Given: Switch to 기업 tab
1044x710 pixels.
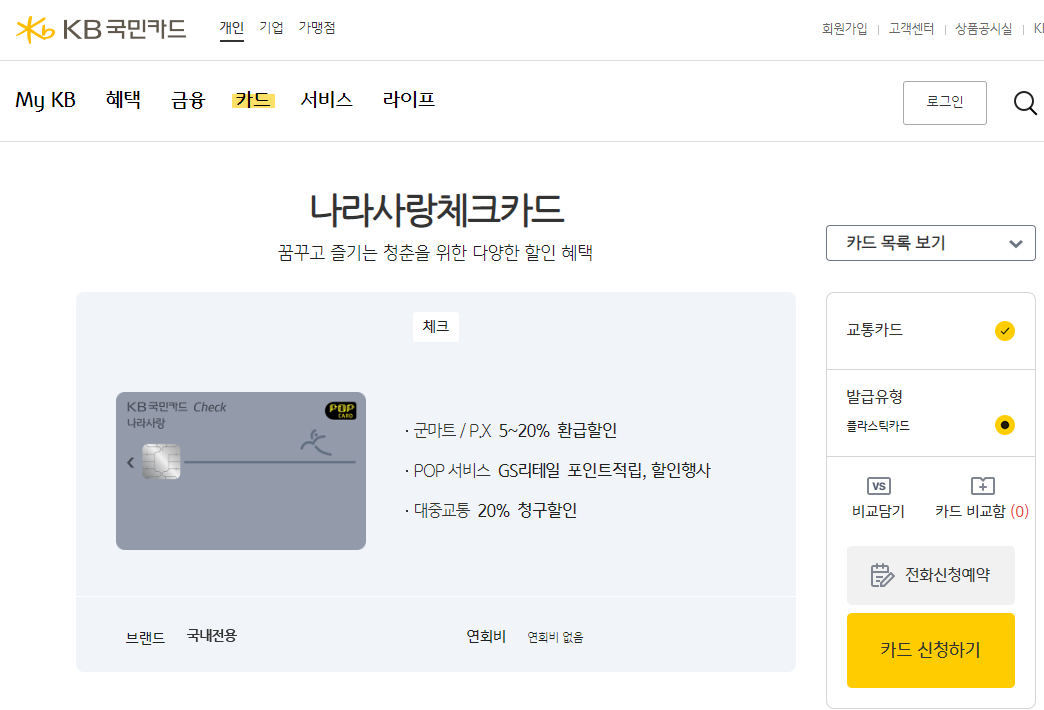Looking at the screenshot, I should click(271, 28).
